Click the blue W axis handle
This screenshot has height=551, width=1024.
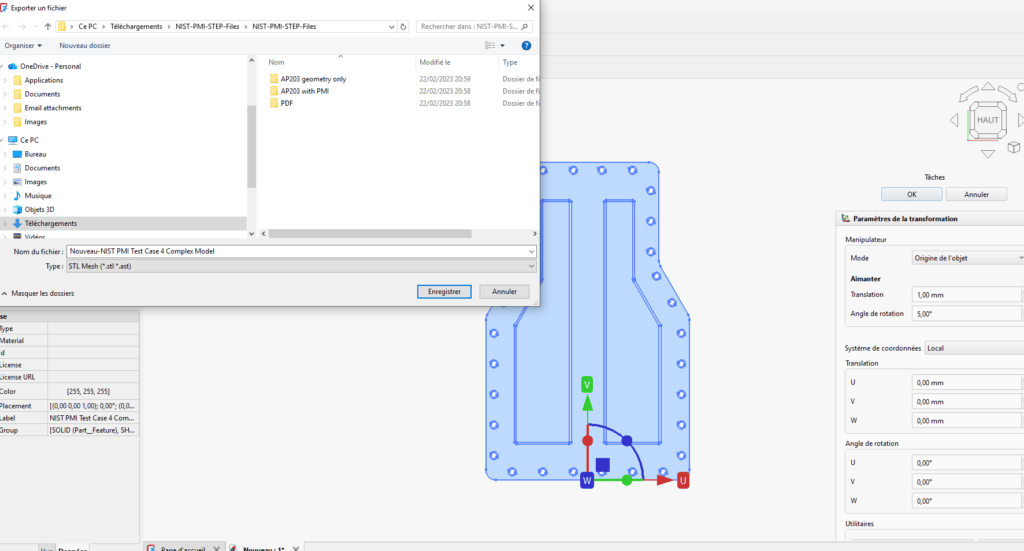[x=586, y=481]
